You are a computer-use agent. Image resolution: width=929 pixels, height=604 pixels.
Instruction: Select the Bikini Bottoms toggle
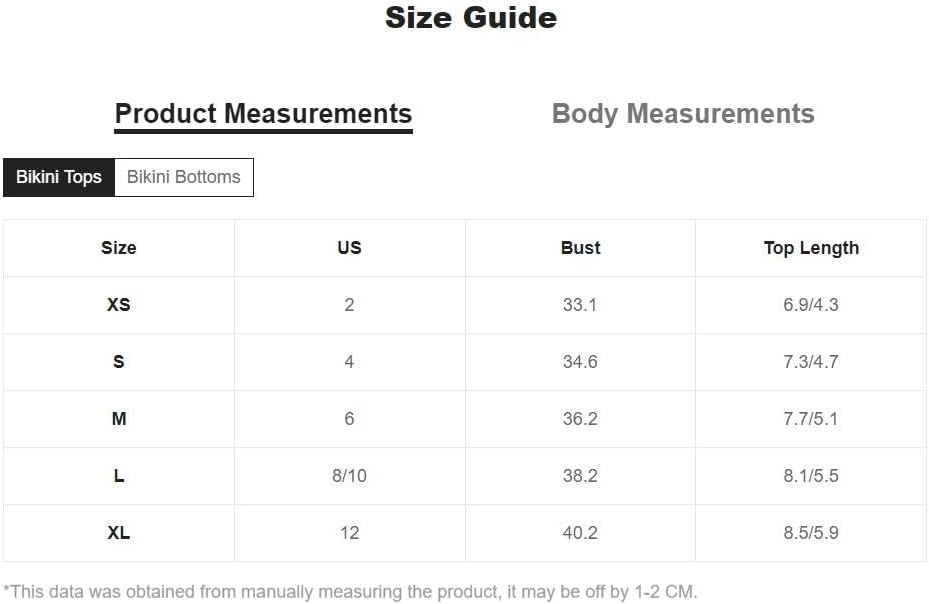tap(184, 177)
